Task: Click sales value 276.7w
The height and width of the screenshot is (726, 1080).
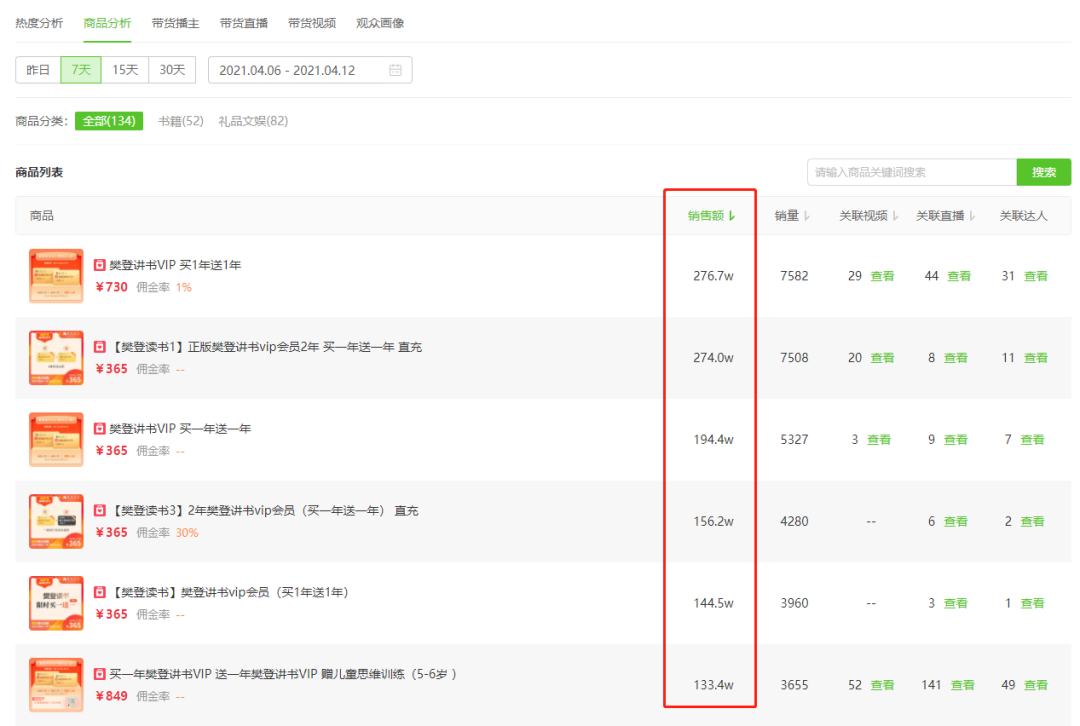Action: tap(713, 276)
